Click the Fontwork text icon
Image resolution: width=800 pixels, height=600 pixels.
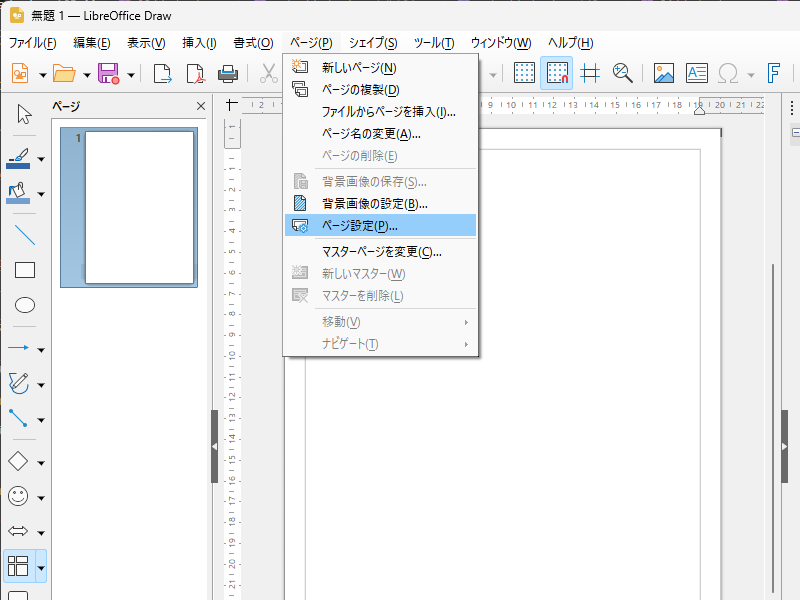tap(774, 73)
